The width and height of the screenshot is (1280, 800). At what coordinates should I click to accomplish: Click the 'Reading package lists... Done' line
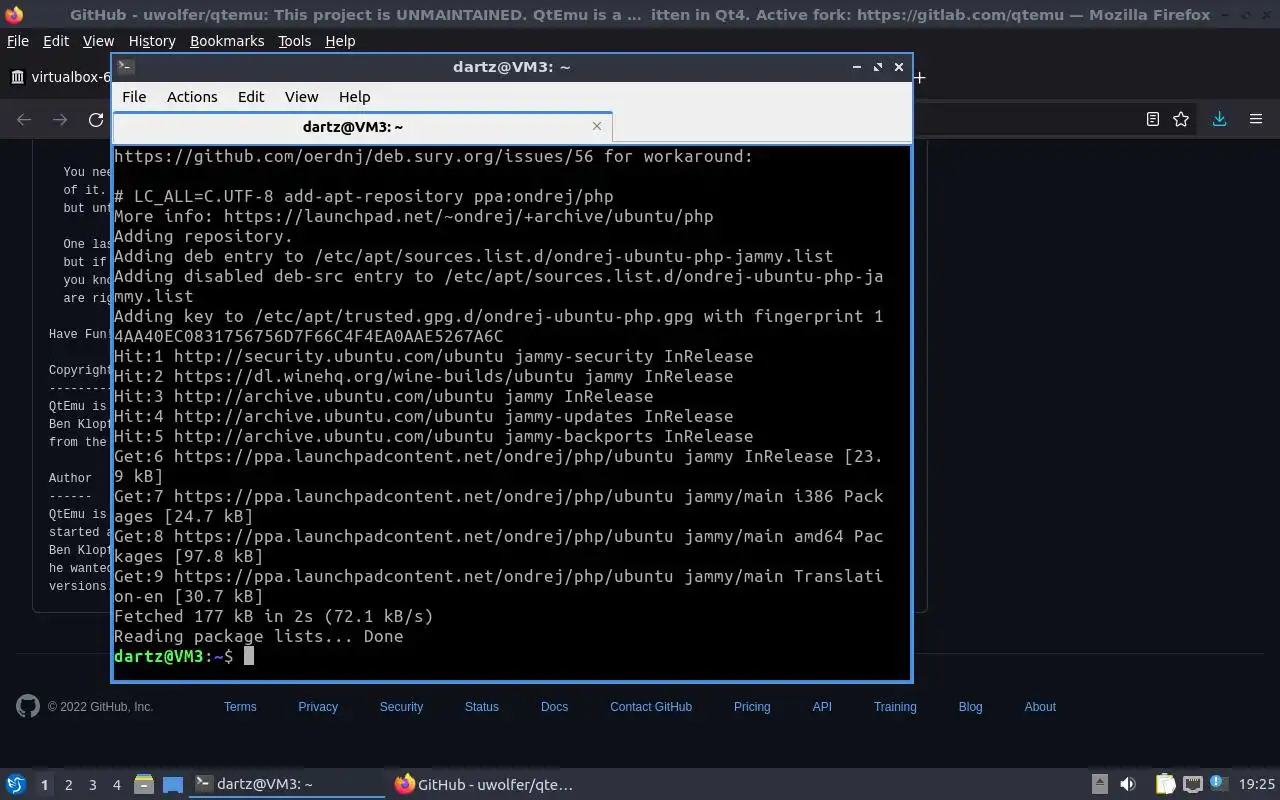[x=259, y=636]
